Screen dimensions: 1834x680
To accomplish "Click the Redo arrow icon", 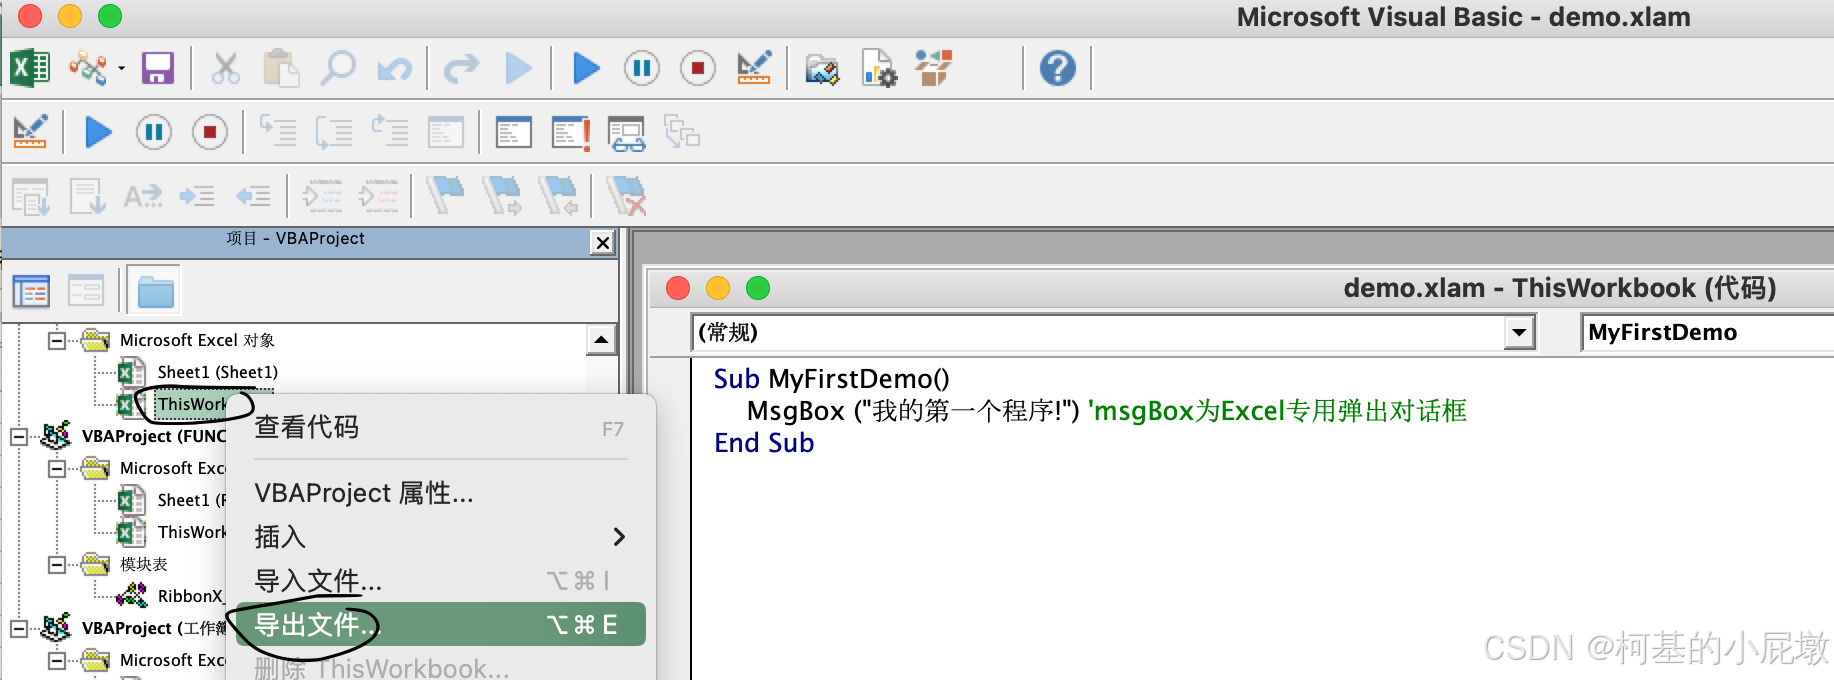I will 461,69.
